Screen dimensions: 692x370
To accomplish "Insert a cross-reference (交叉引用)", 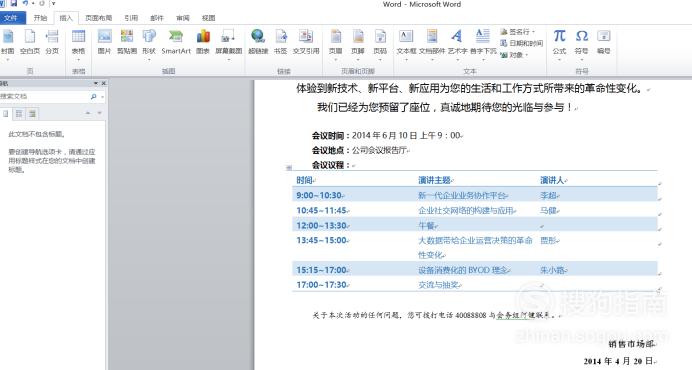I will coord(306,43).
